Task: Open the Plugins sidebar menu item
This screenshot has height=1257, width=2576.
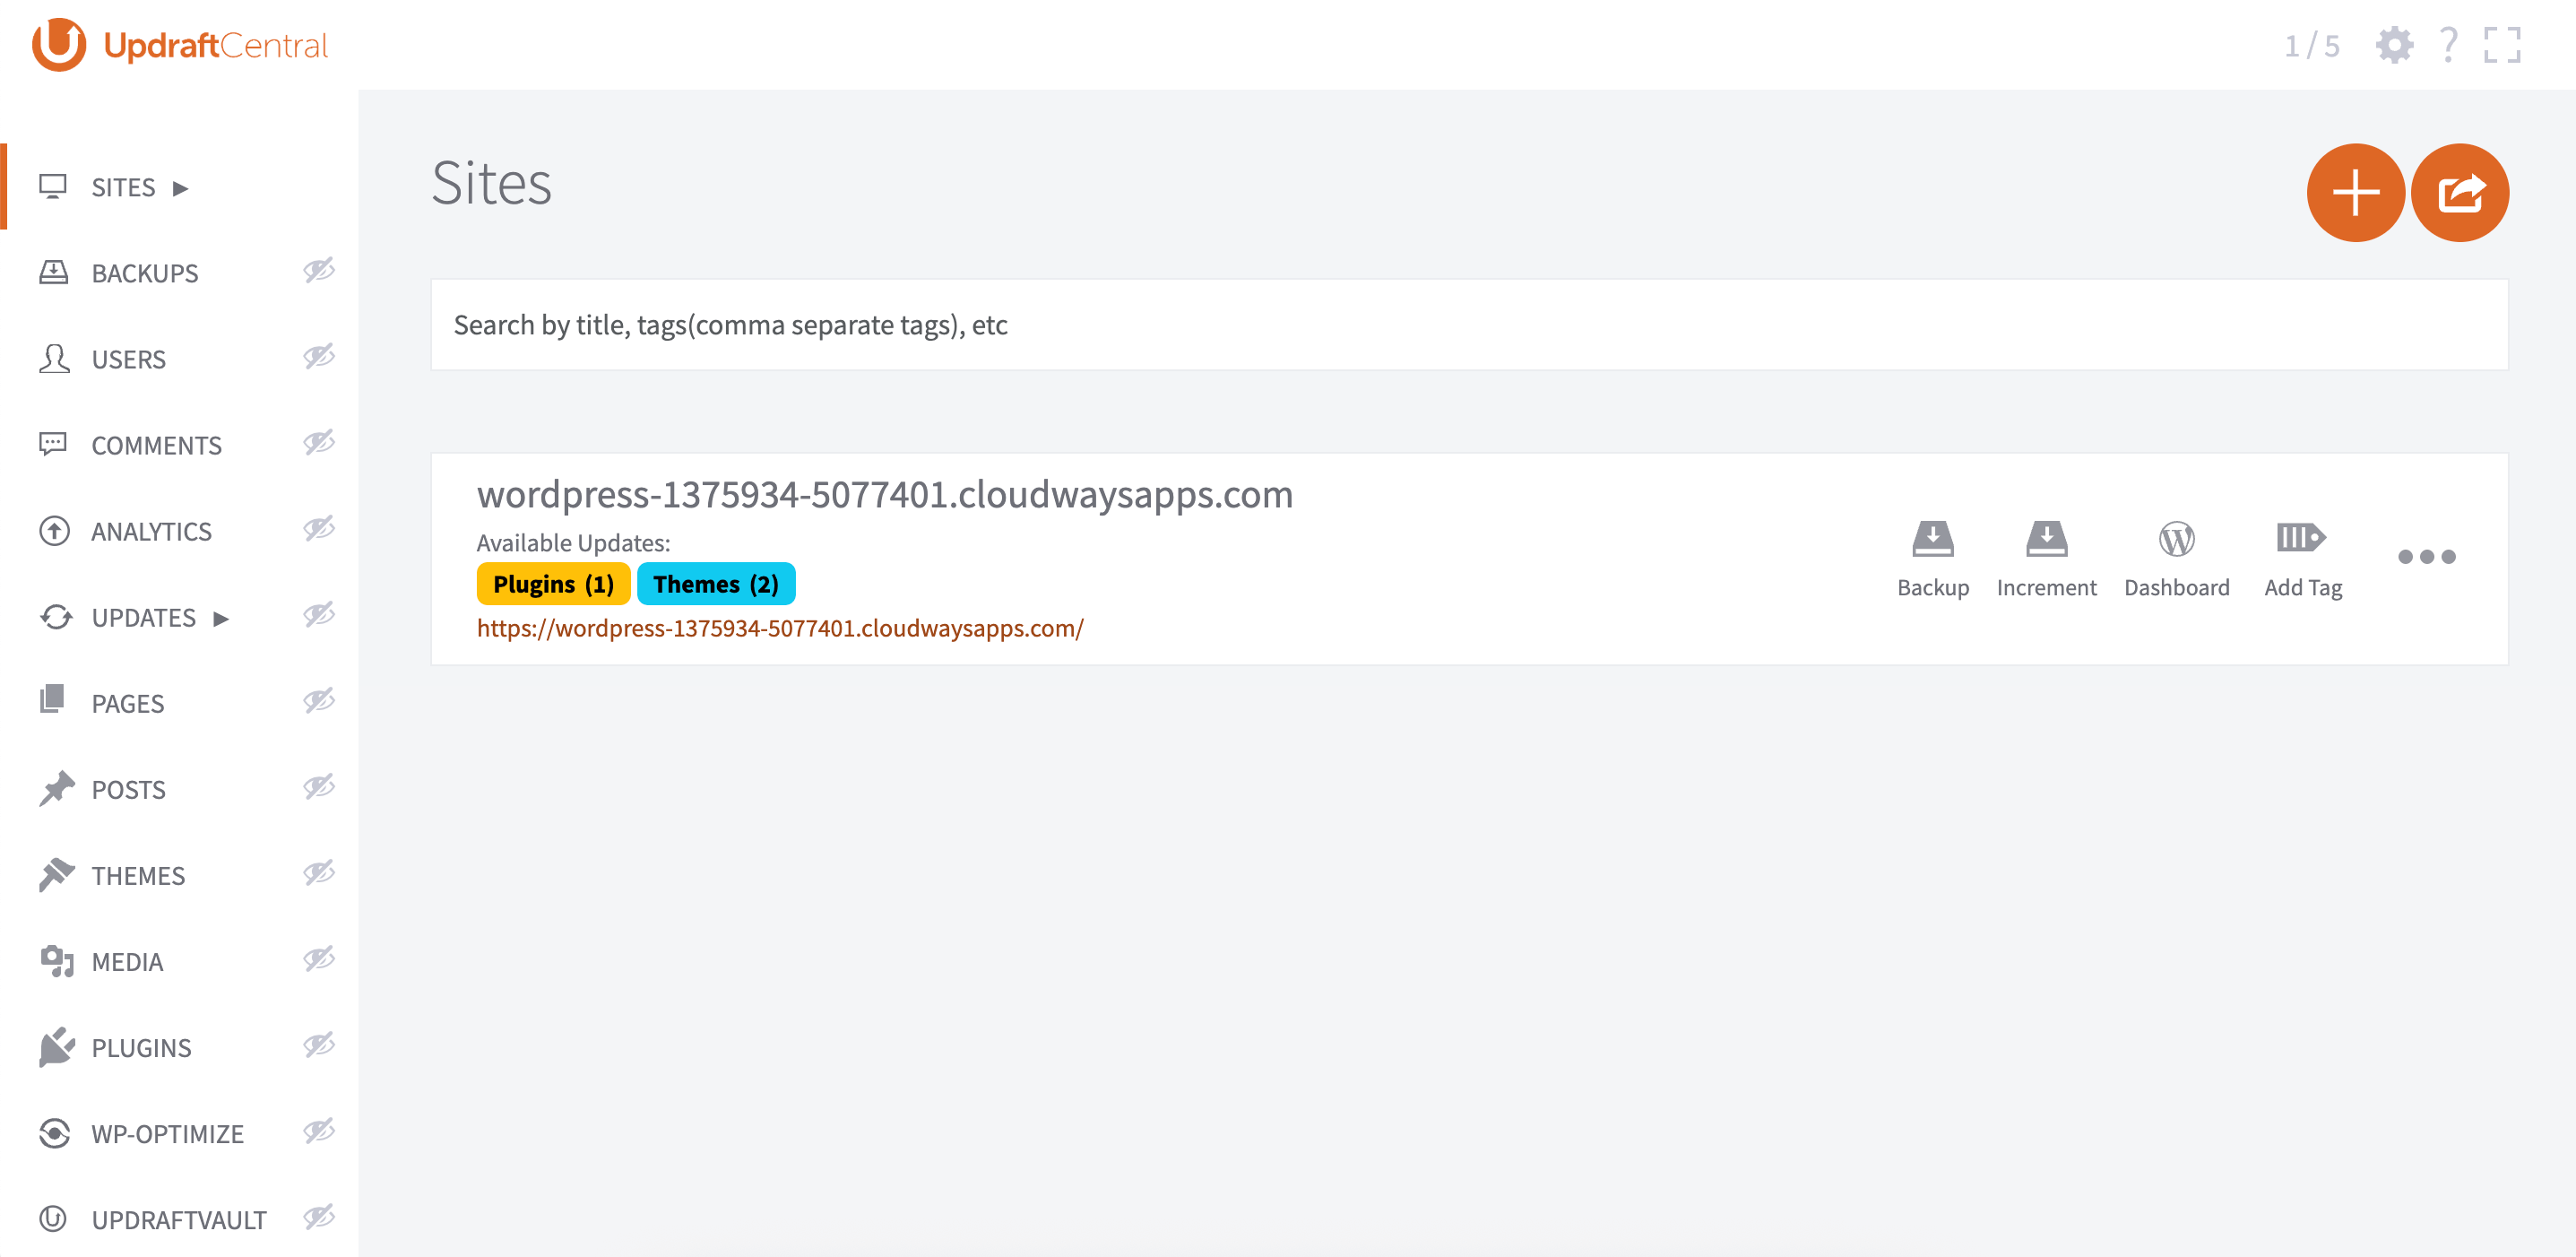Action: coord(141,1047)
